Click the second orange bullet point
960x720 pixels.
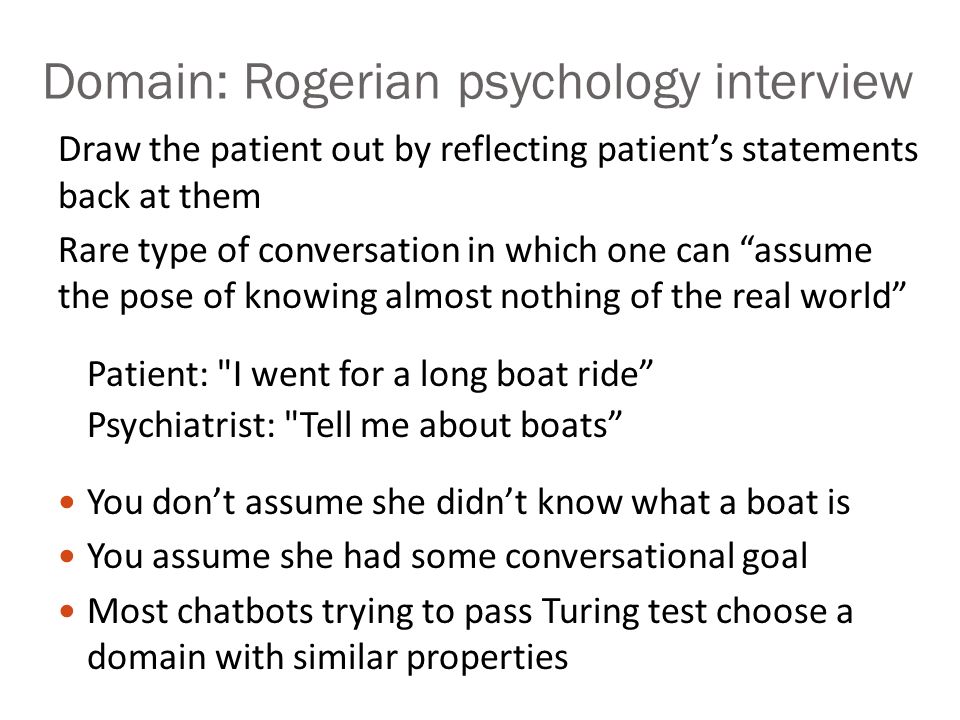click(67, 557)
